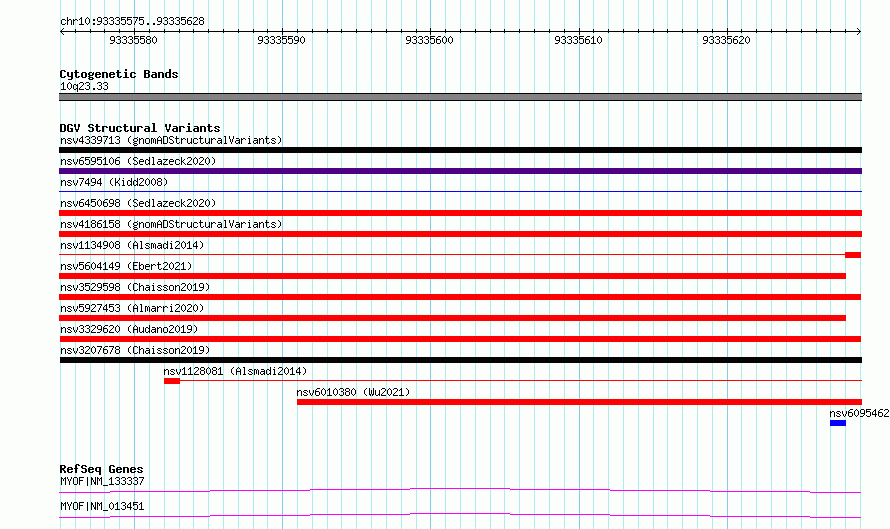
Task: Open the nsv6595106 (Sedlazeck2020) variant label
Action: pos(138,161)
